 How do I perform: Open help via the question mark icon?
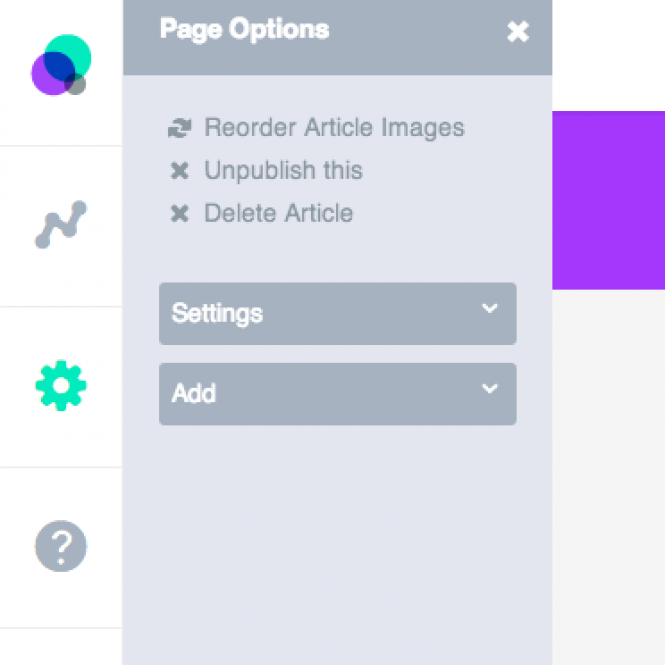point(61,546)
